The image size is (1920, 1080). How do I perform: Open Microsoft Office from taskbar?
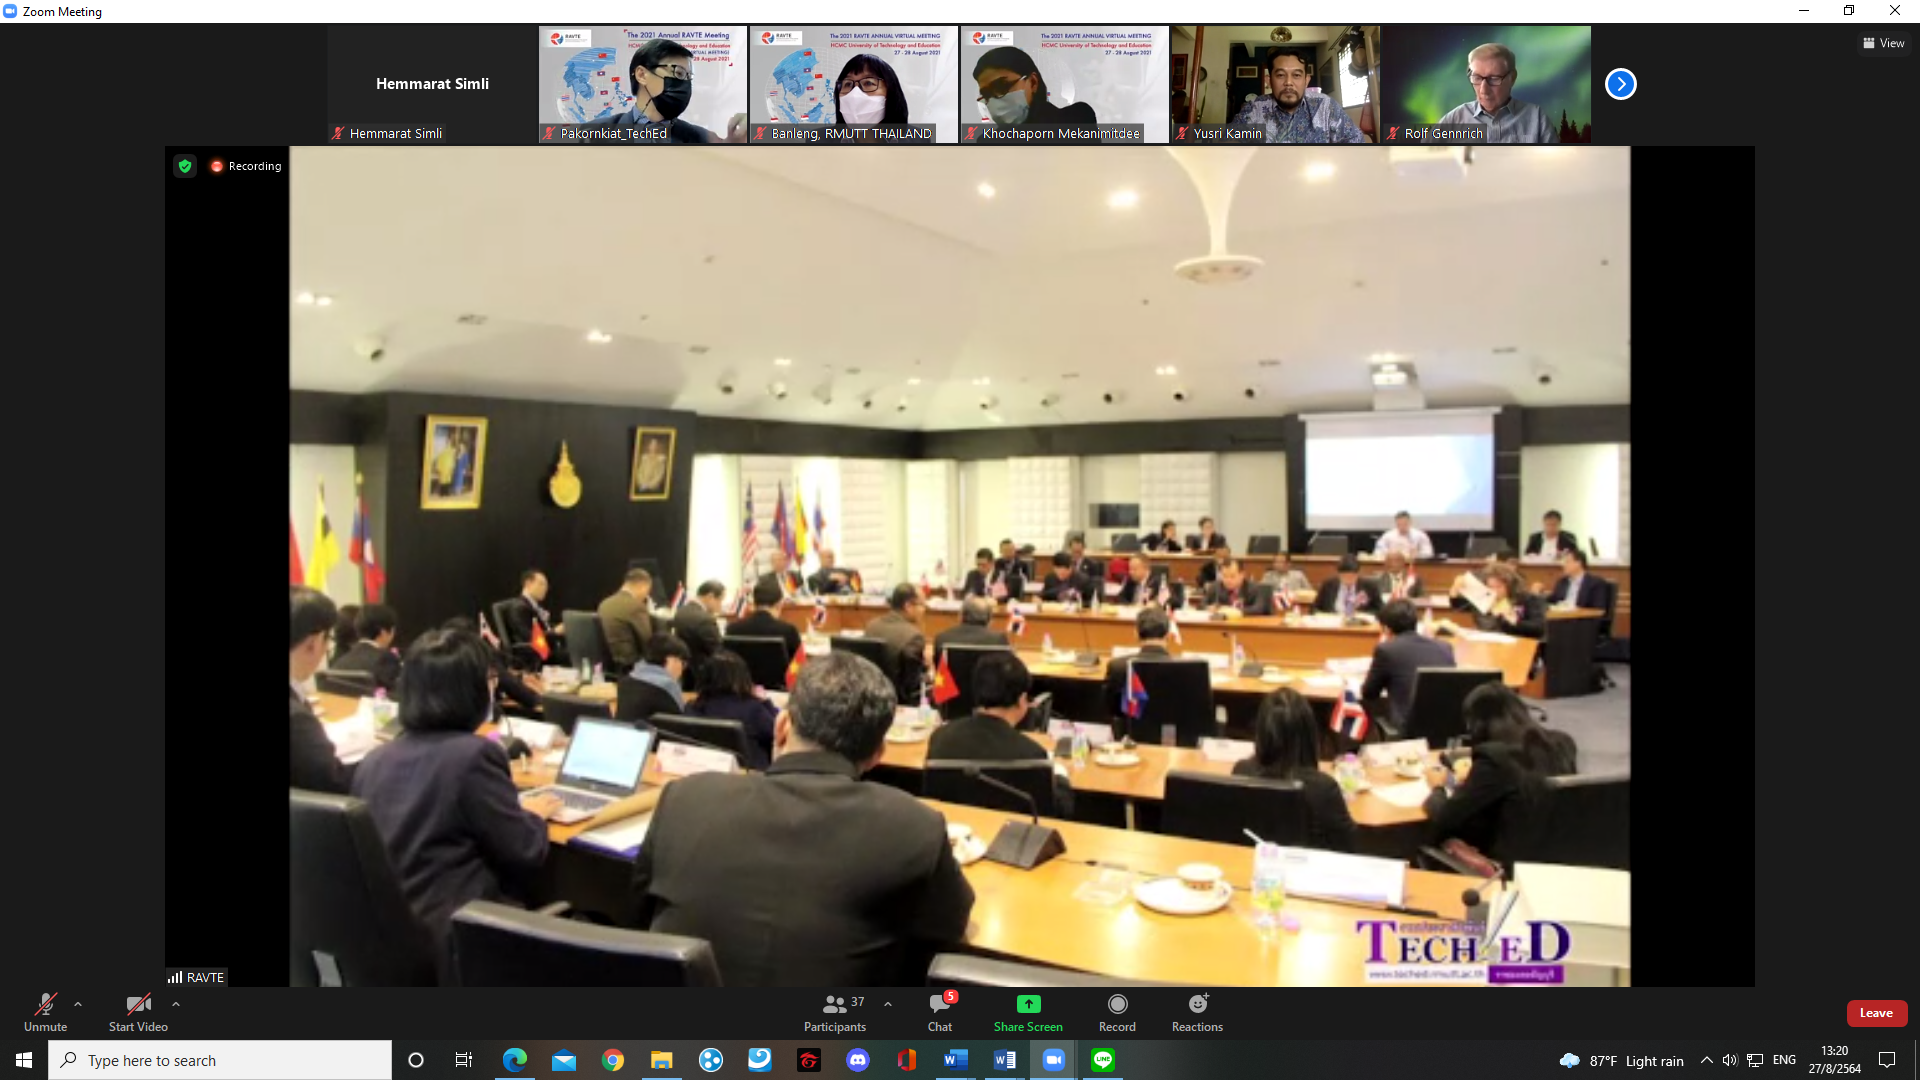coord(907,1060)
